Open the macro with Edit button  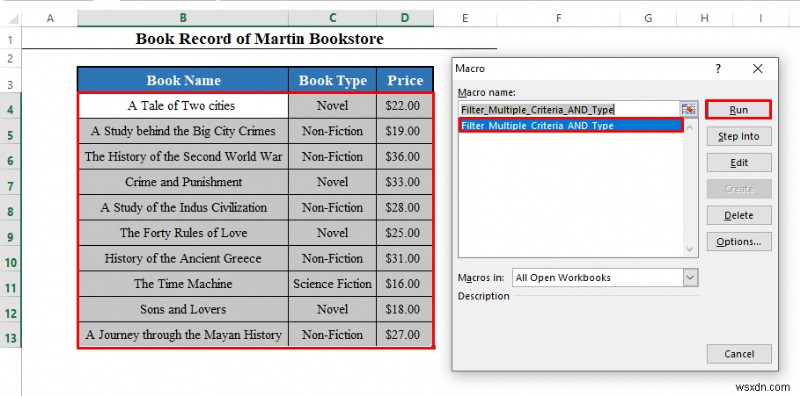[x=739, y=163]
